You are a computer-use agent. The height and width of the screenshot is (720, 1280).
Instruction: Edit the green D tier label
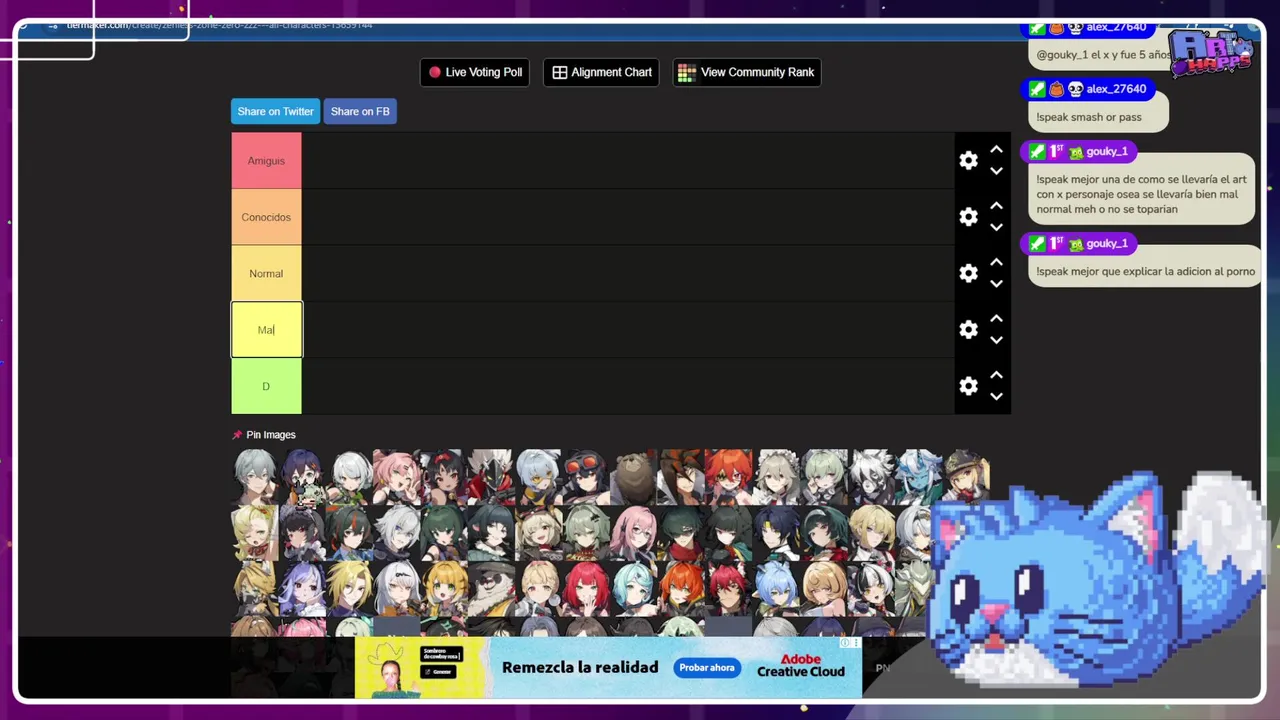click(x=266, y=386)
